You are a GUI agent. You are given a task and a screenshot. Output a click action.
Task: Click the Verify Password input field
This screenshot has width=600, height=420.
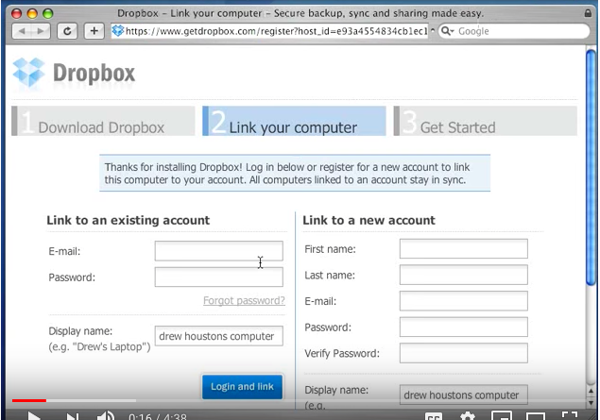(x=463, y=353)
